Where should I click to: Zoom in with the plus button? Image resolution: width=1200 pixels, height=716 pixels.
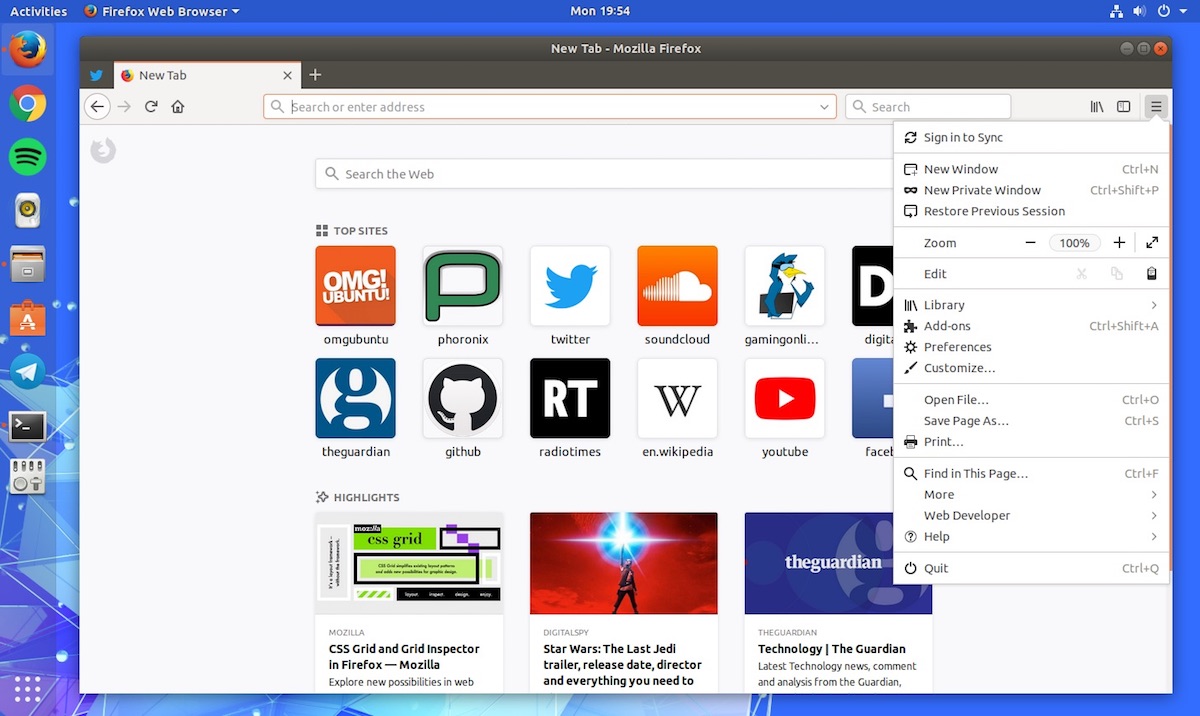point(1119,243)
